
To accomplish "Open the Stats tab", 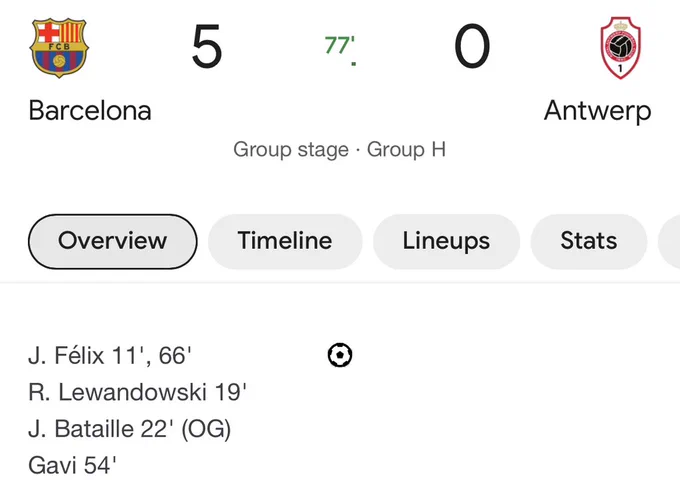I will (588, 241).
